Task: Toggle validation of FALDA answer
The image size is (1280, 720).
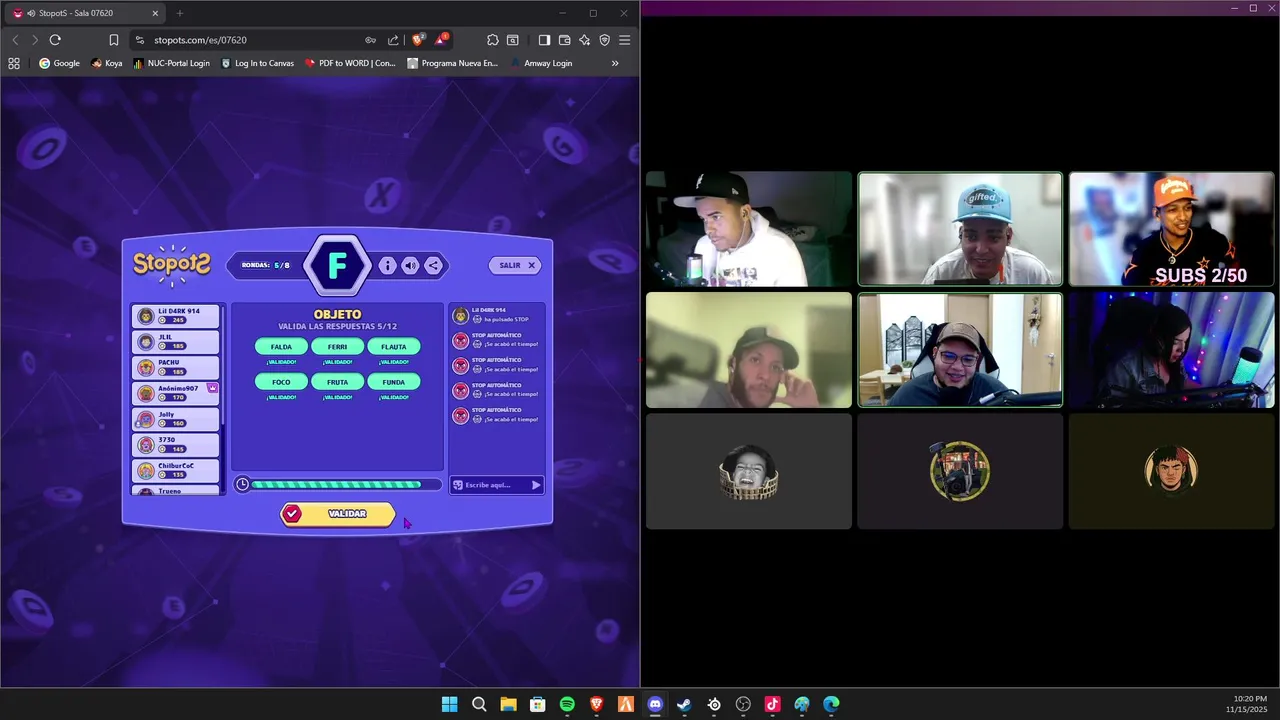Action: (x=281, y=347)
